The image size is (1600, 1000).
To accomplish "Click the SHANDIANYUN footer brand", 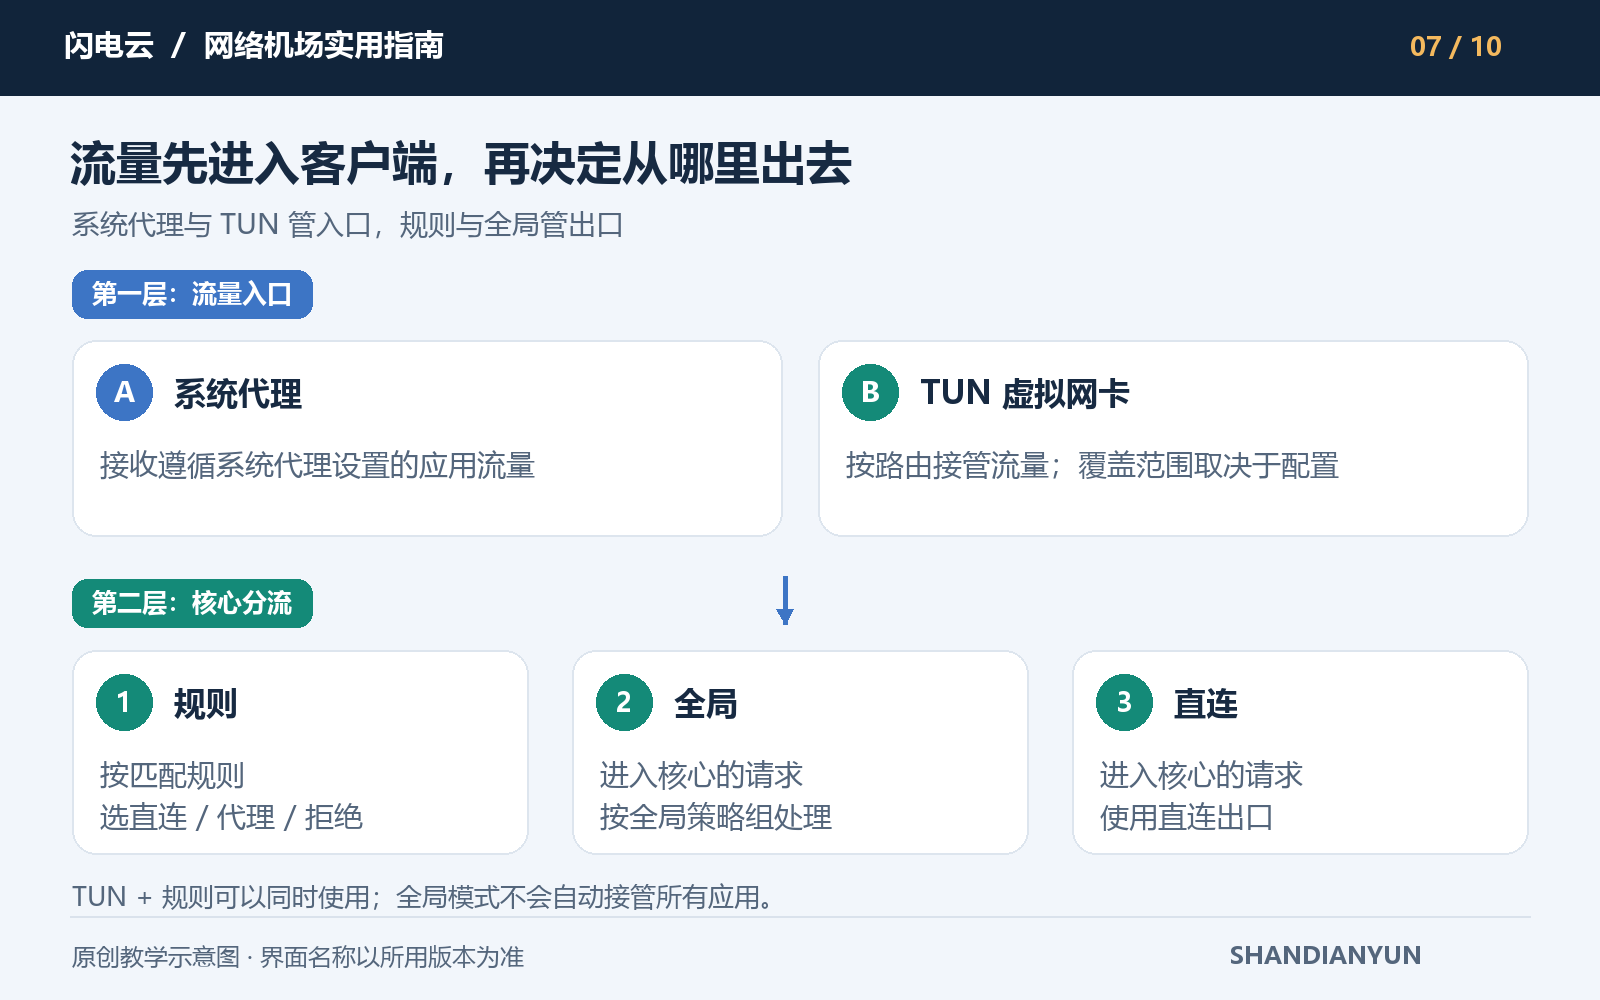I will click(1325, 956).
